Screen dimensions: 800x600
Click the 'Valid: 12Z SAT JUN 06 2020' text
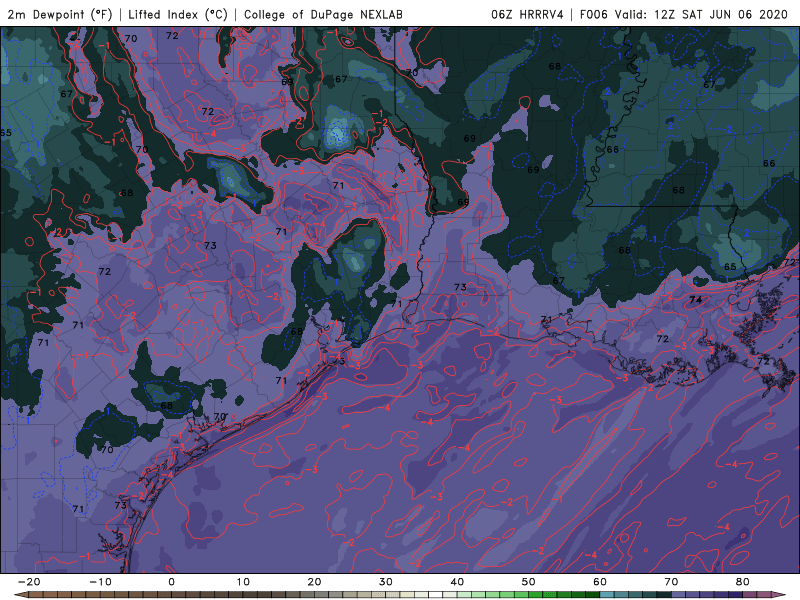point(701,14)
